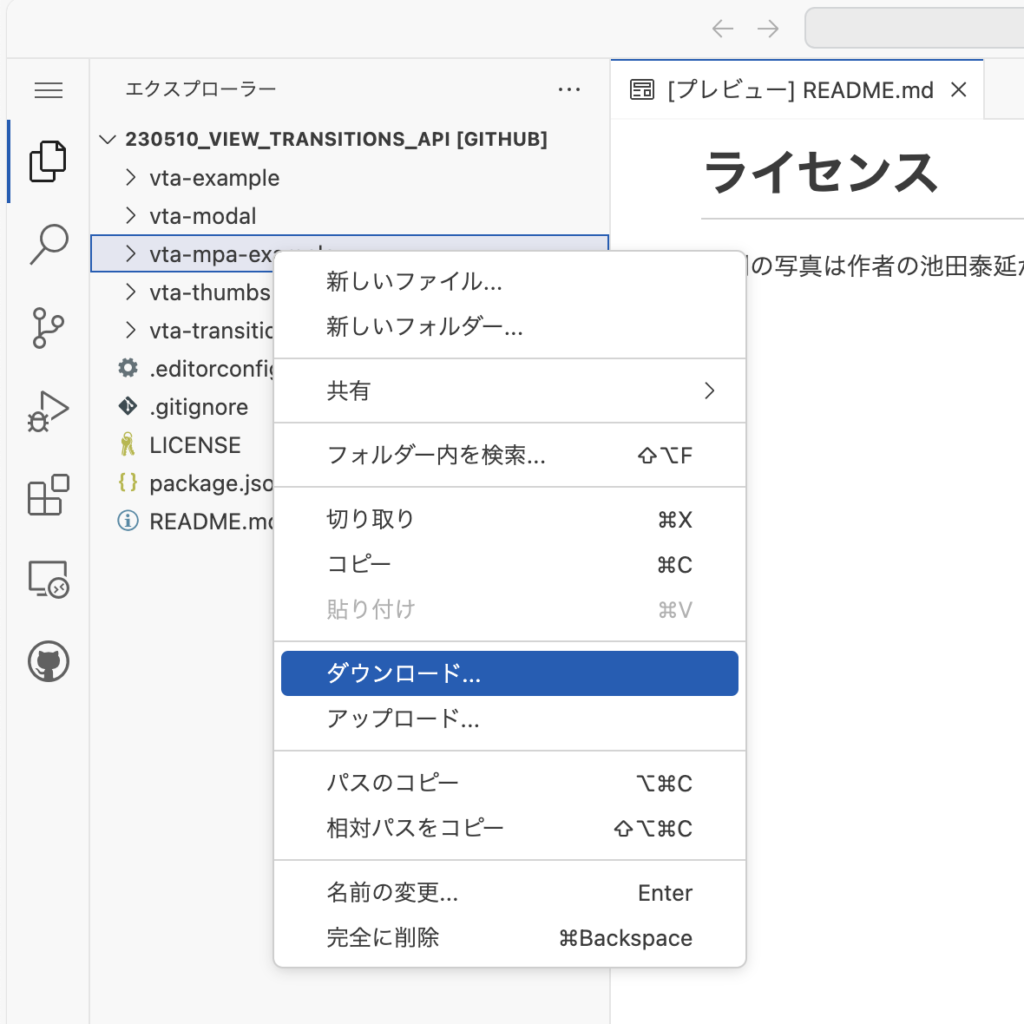The width and height of the screenshot is (1024, 1024).
Task: Click the ライセンス heading in preview
Action: [821, 172]
